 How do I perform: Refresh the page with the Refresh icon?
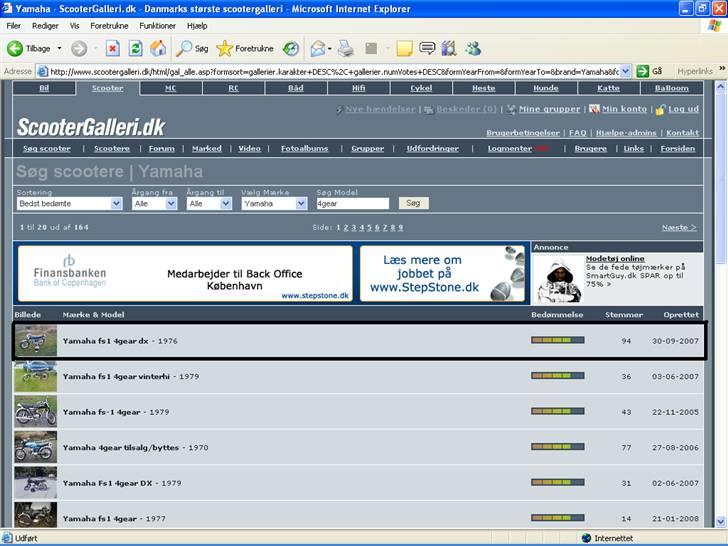tap(135, 48)
